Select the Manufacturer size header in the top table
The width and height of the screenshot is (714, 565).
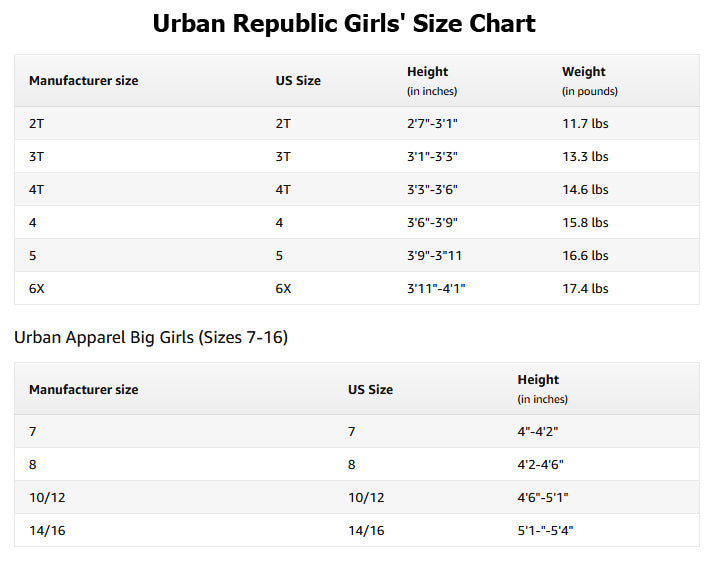tap(83, 81)
